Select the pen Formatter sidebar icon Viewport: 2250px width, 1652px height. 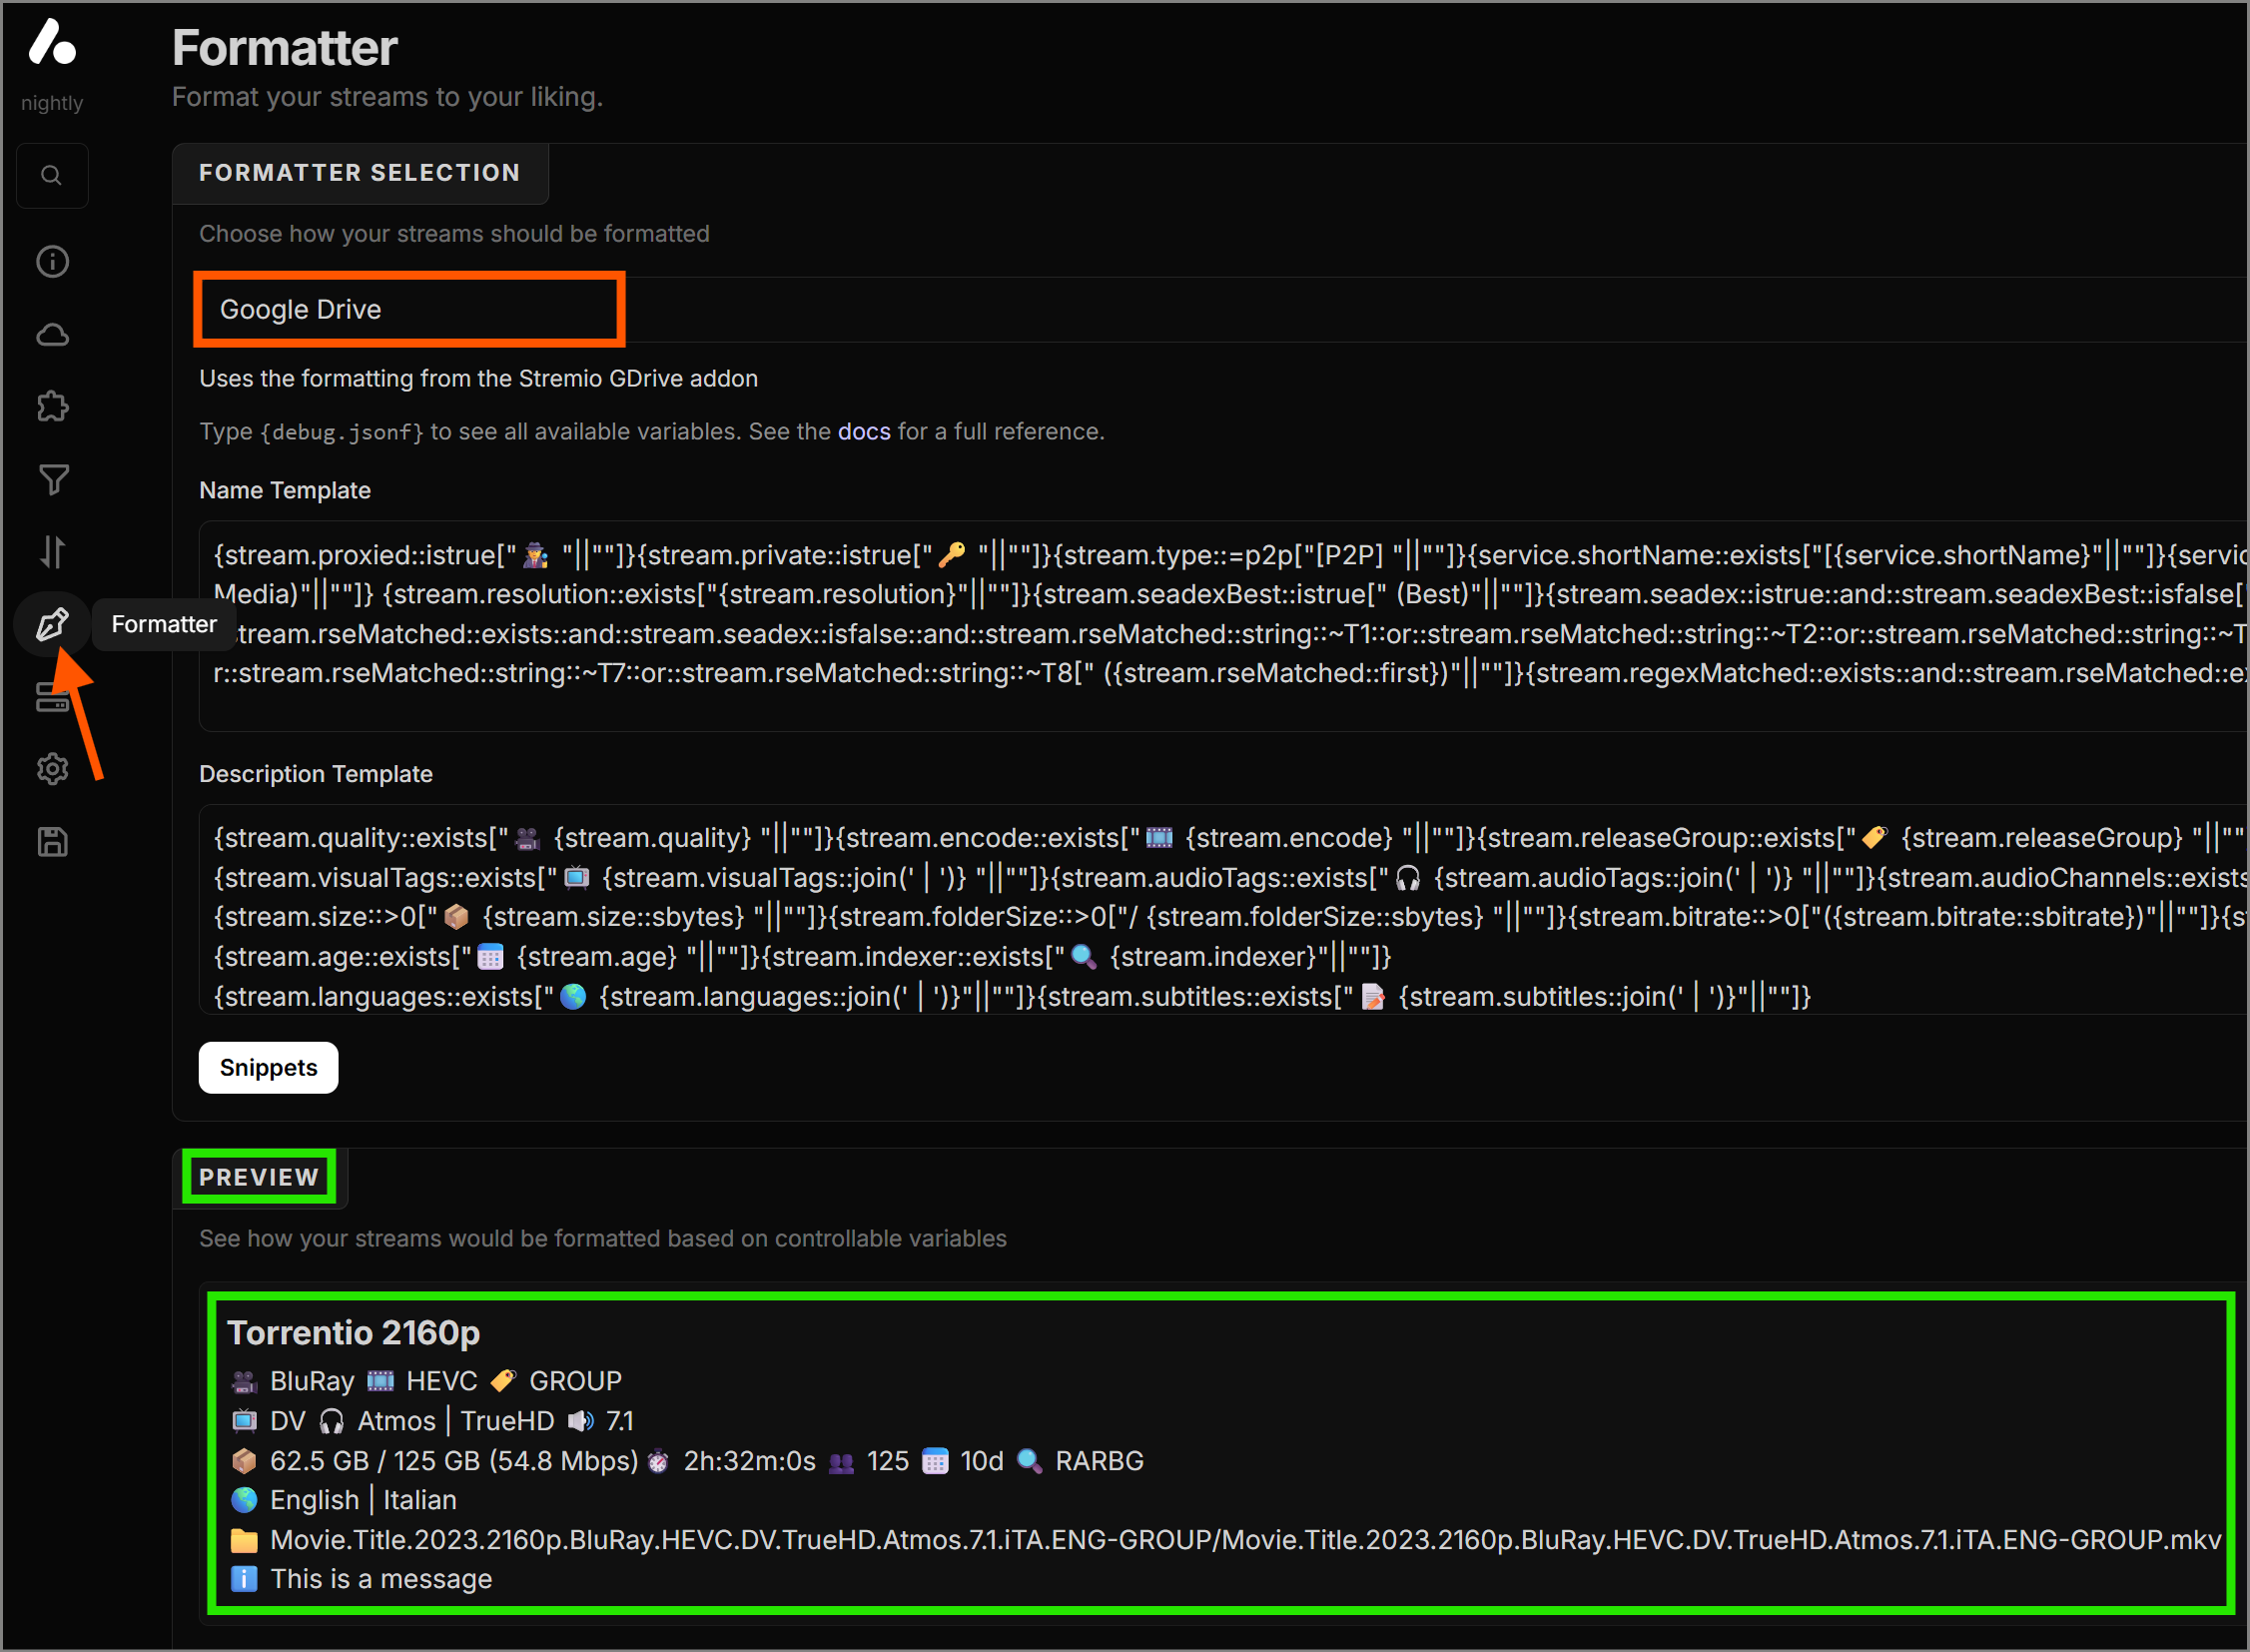click(52, 624)
